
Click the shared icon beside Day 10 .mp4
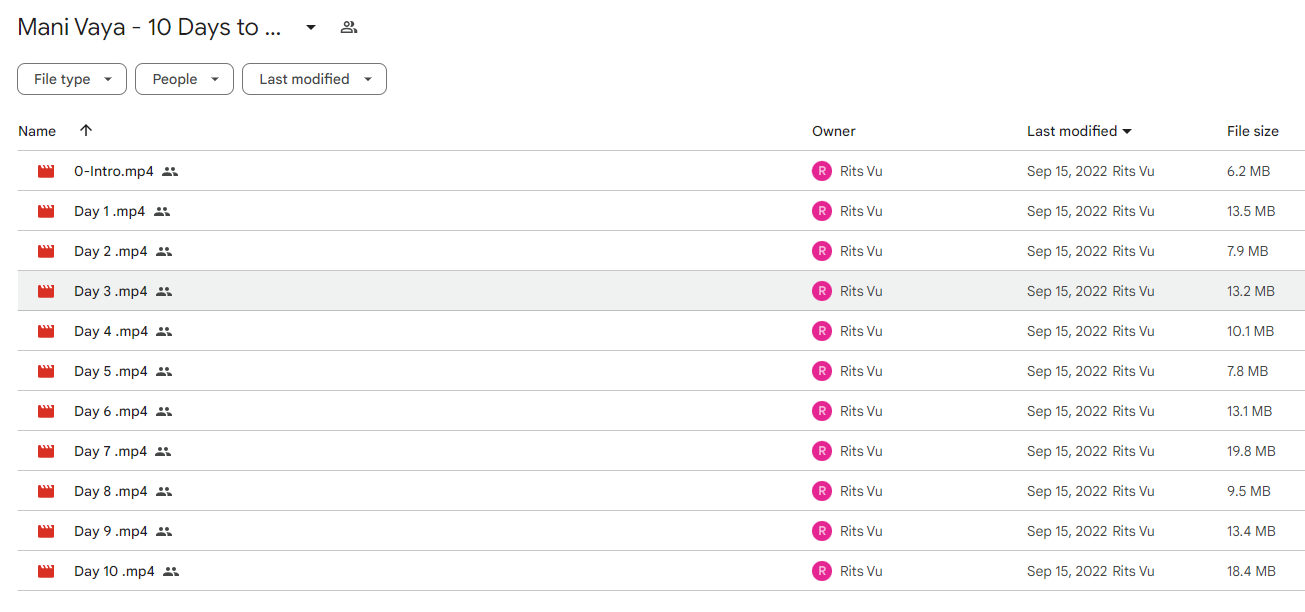click(171, 571)
